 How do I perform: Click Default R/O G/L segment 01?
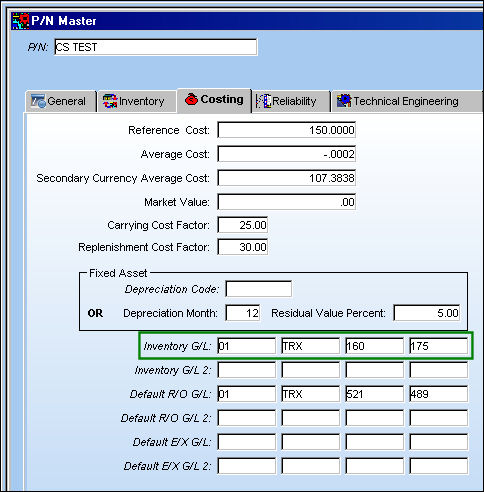pyautogui.click(x=247, y=394)
